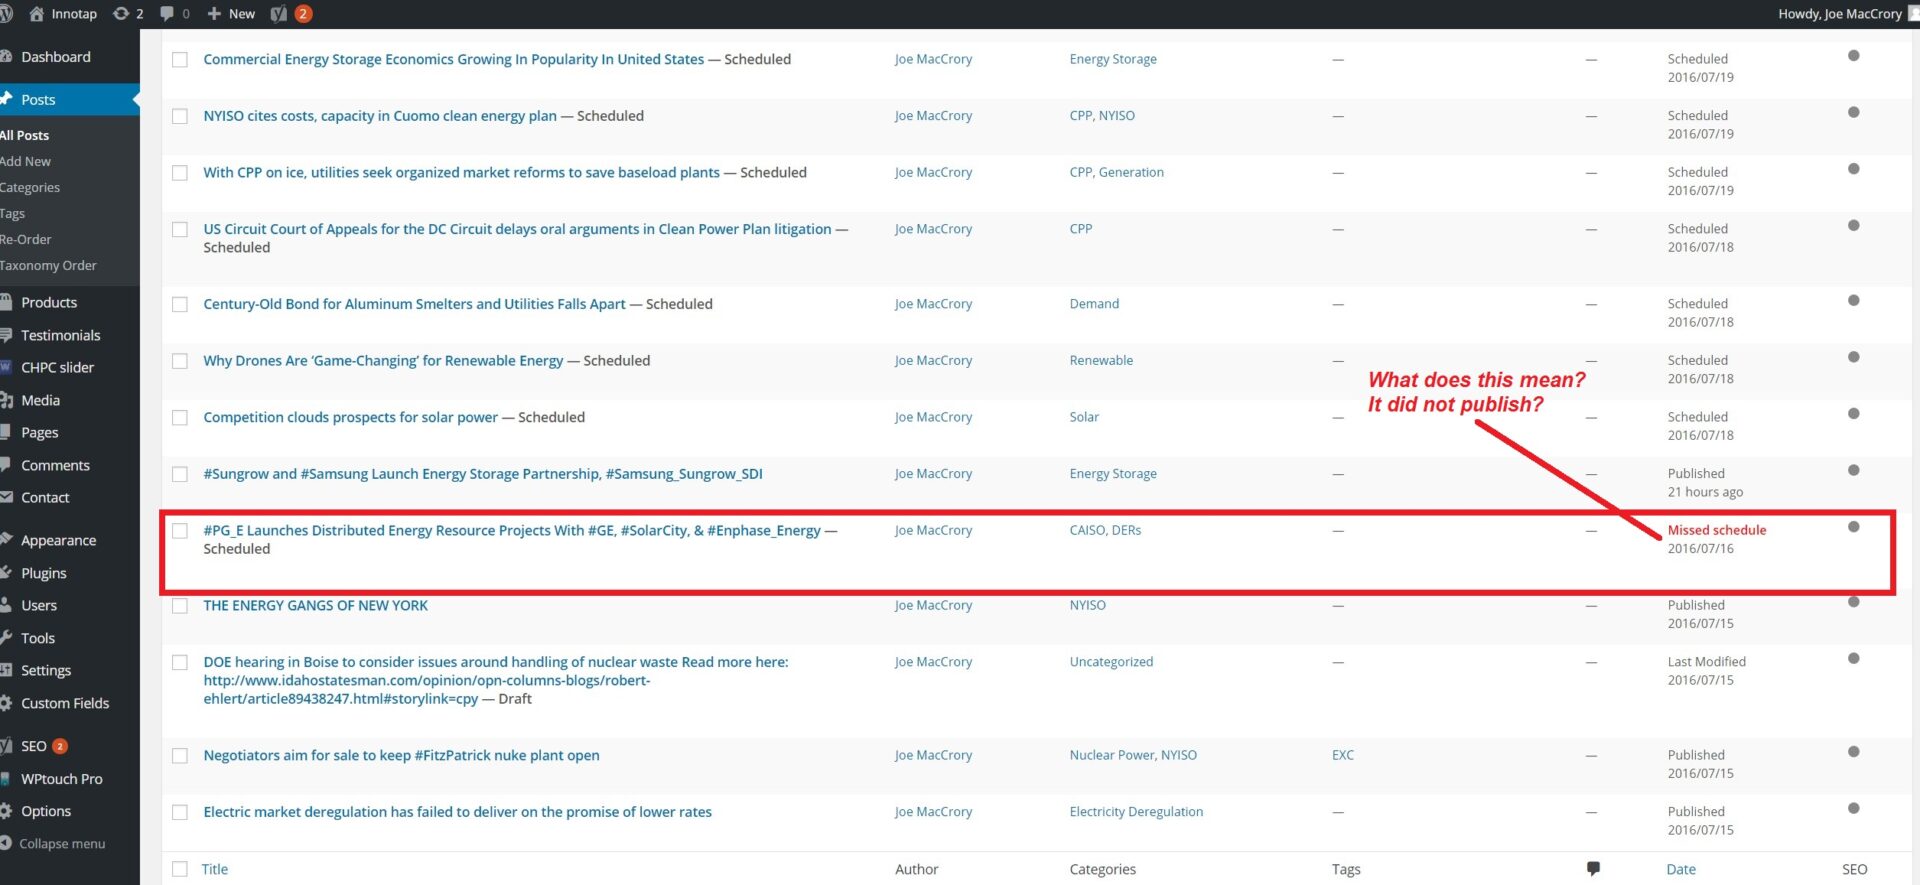Click the Users icon in sidebar

[x=6, y=605]
